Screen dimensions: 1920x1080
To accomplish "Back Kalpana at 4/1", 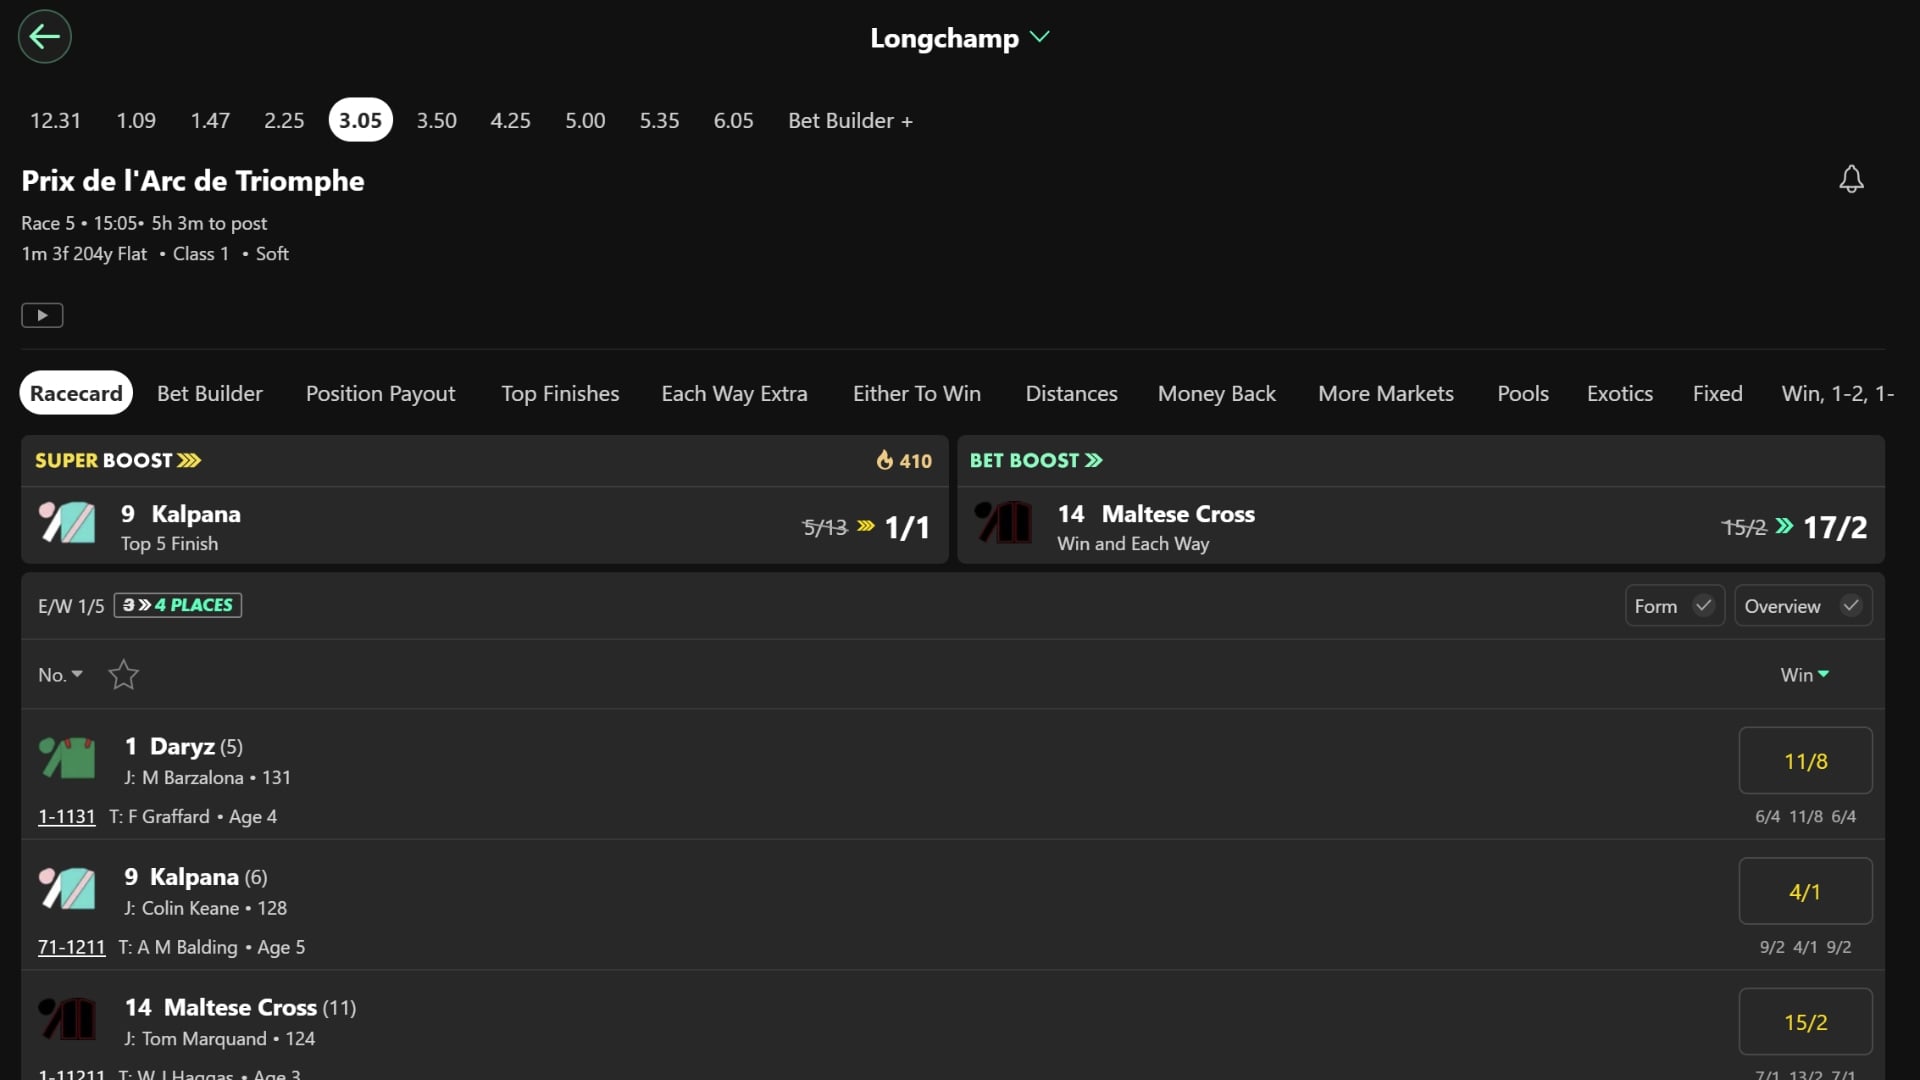I will (x=1805, y=891).
